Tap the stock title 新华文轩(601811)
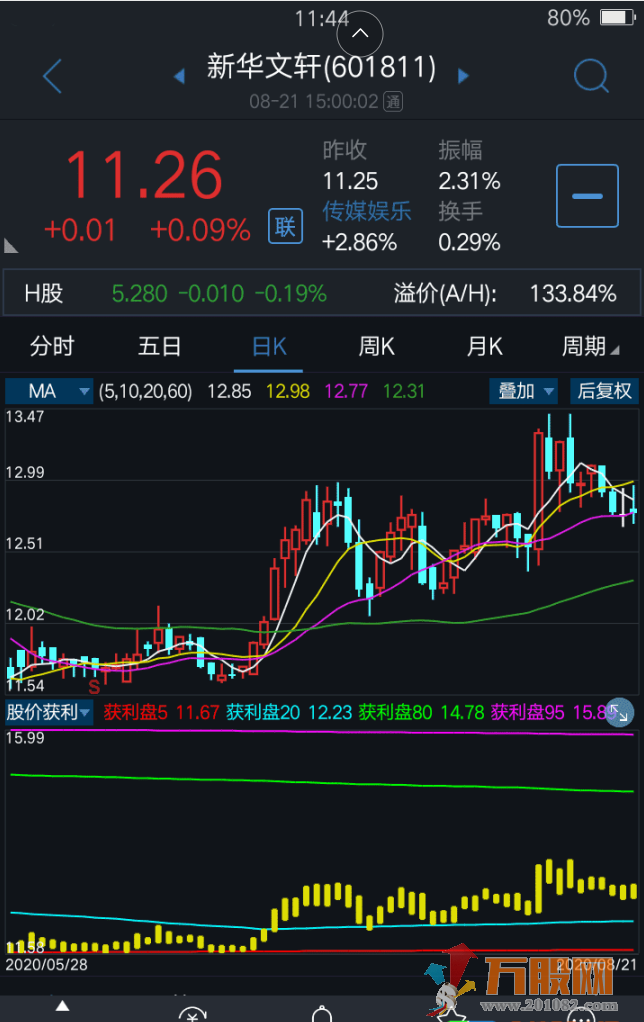This screenshot has height=1022, width=644. tap(321, 66)
